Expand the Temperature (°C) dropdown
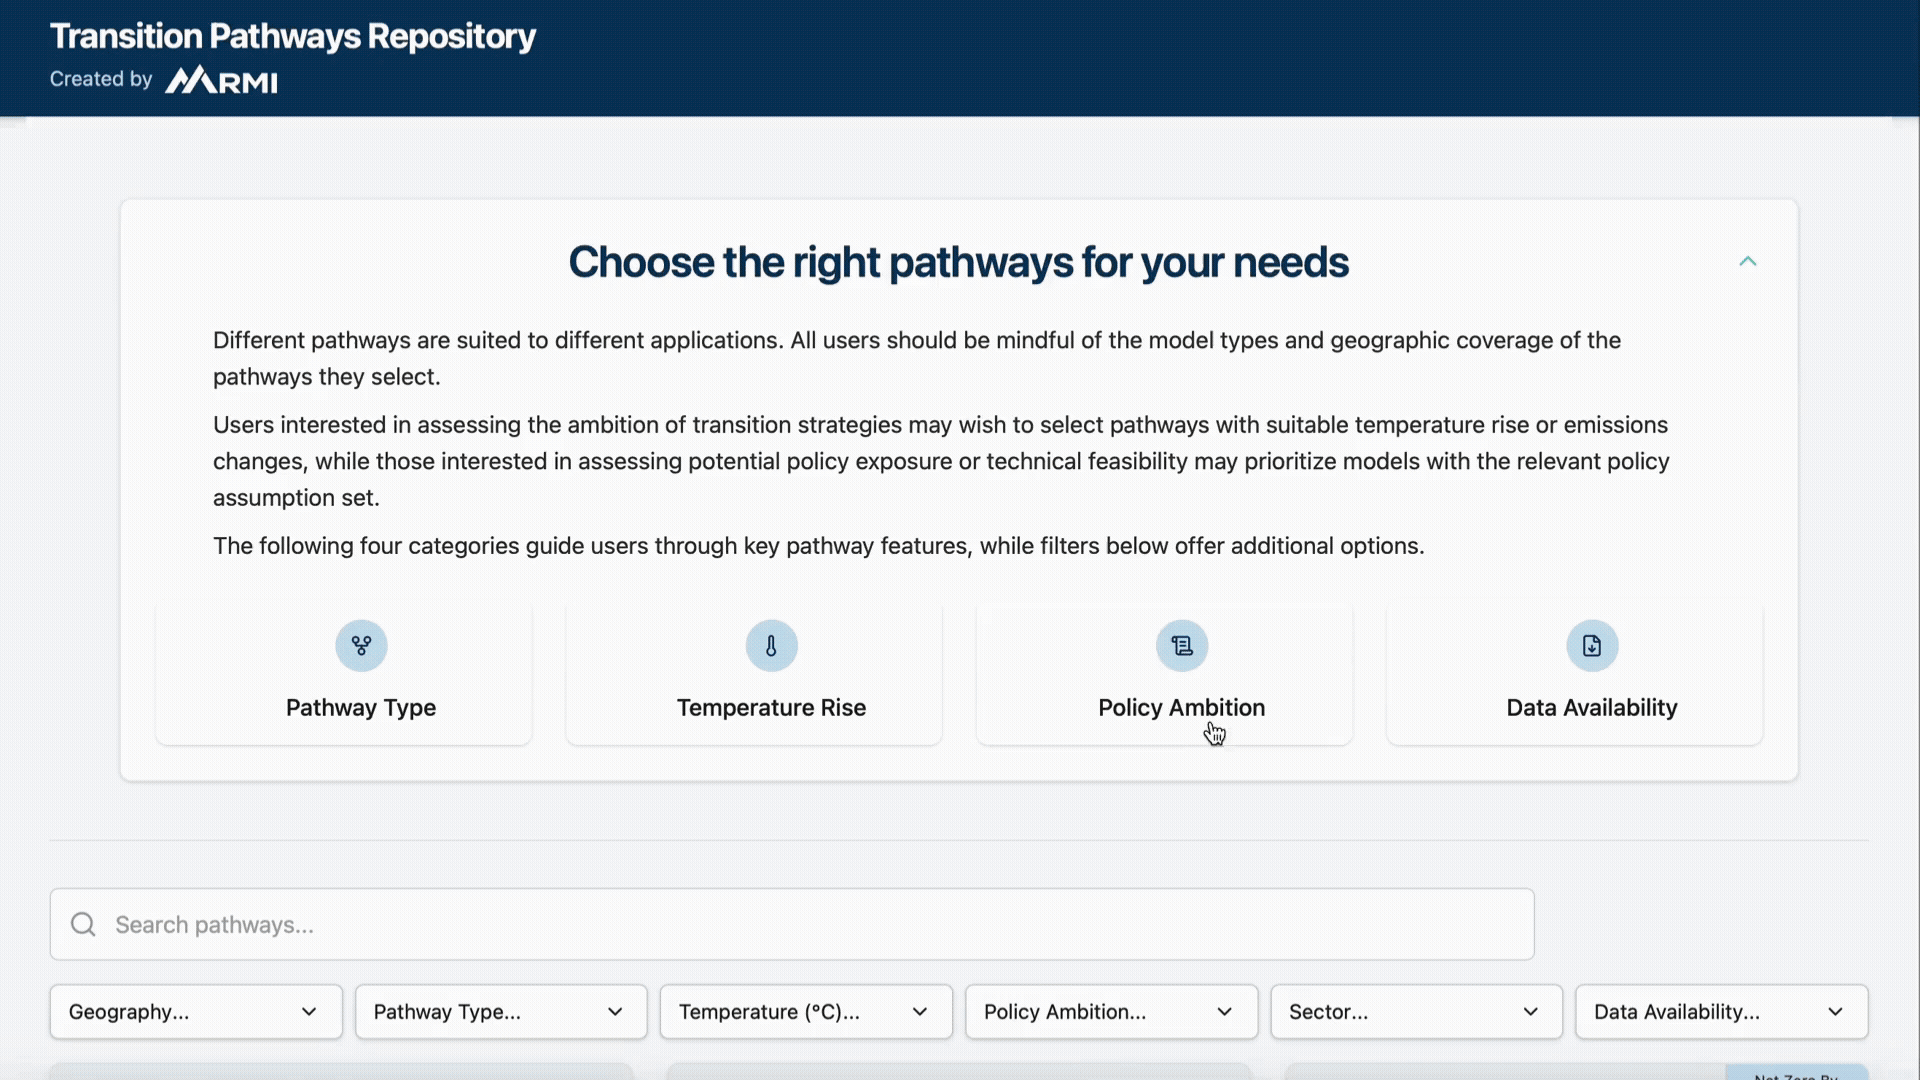Viewport: 1920px width, 1080px height. (x=806, y=1012)
